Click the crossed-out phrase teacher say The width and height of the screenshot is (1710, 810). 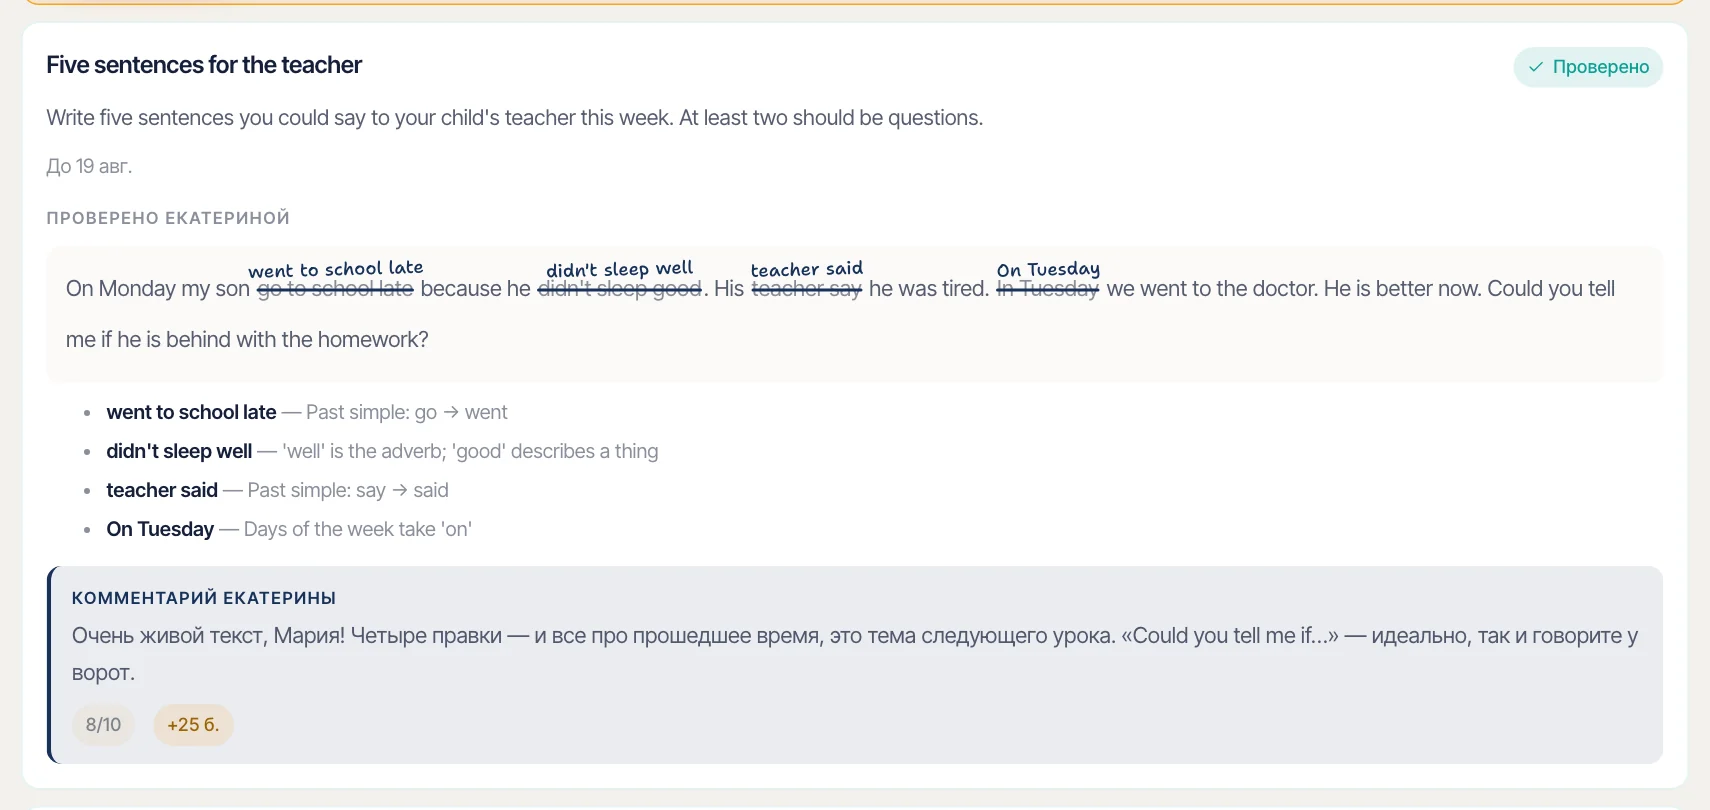(807, 289)
